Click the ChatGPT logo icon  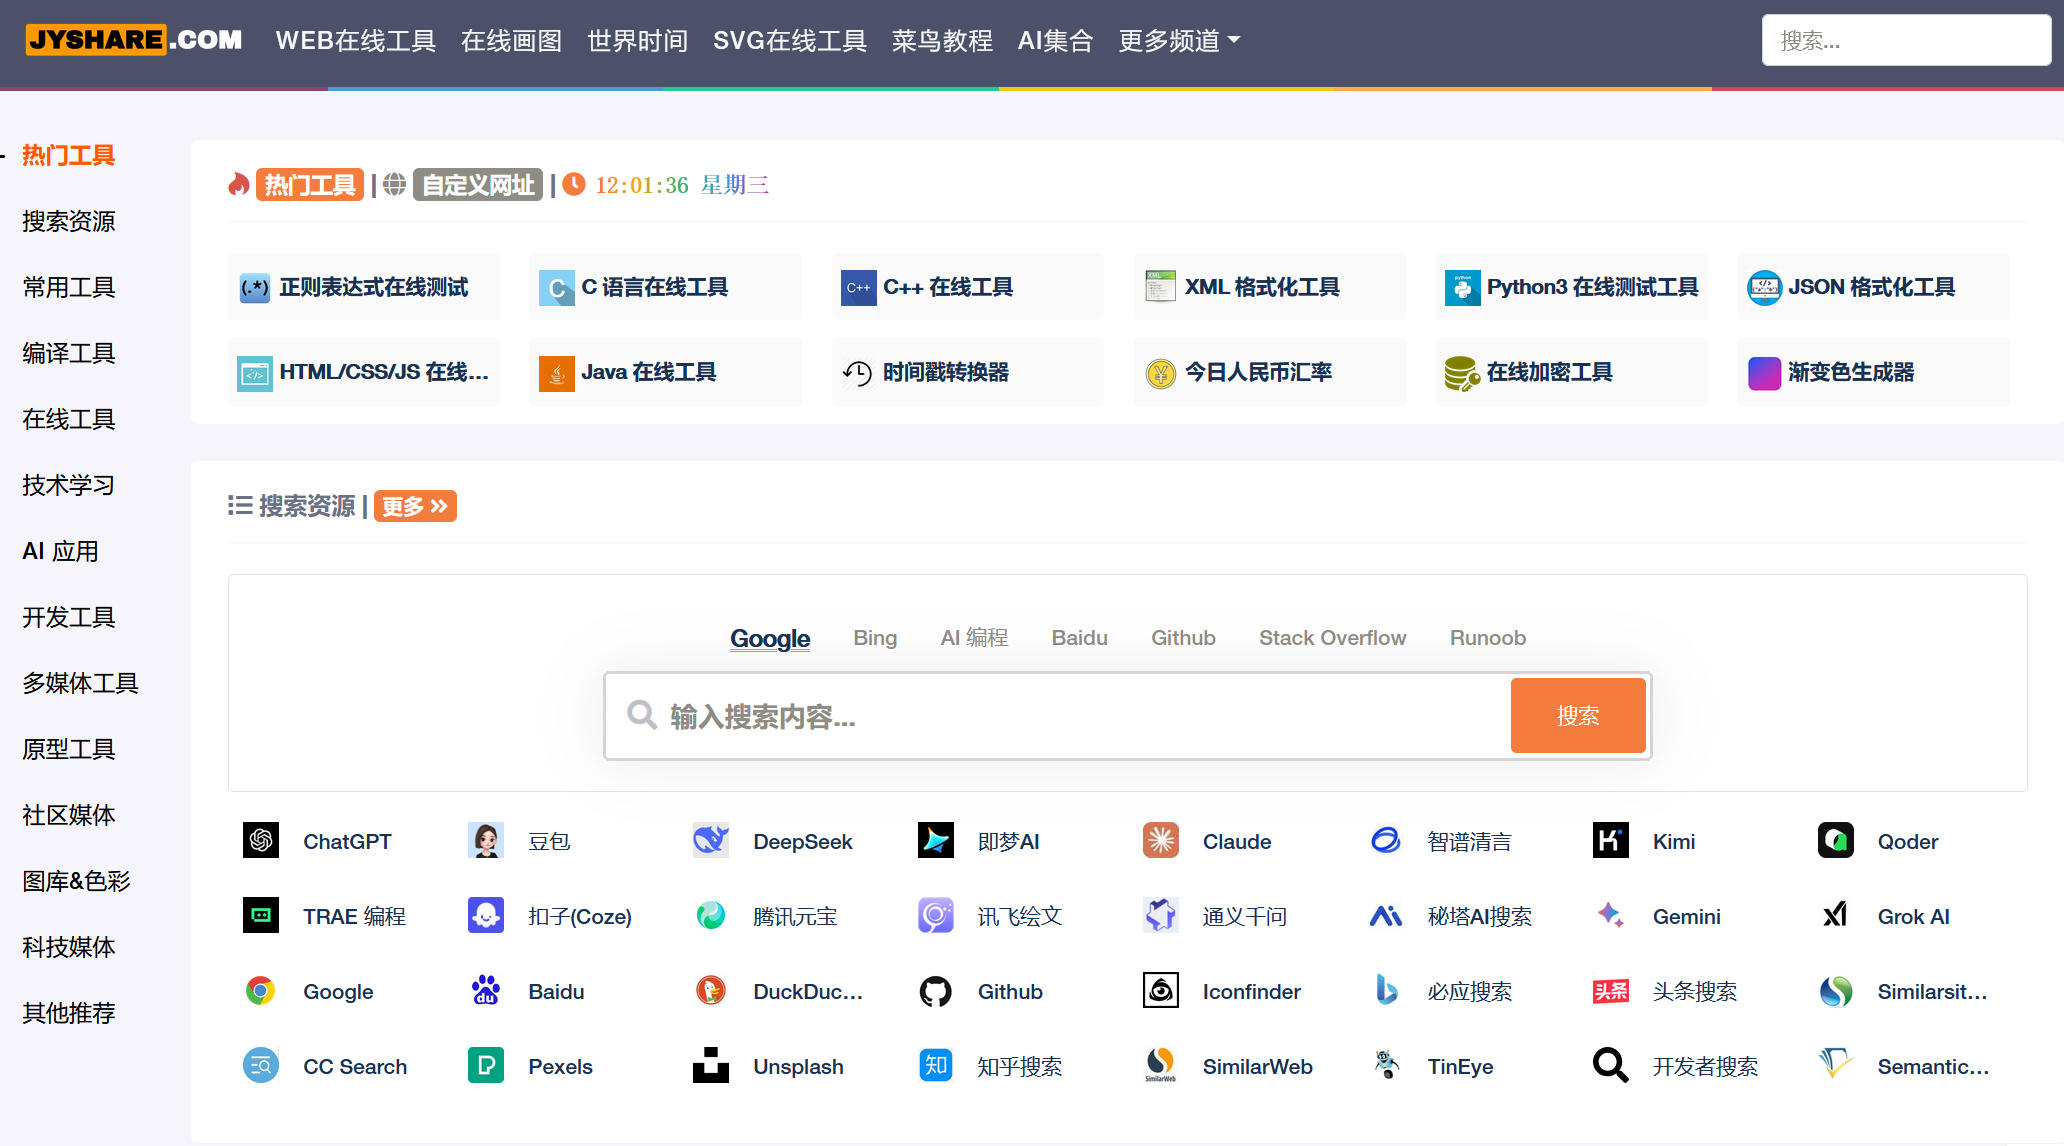coord(261,841)
